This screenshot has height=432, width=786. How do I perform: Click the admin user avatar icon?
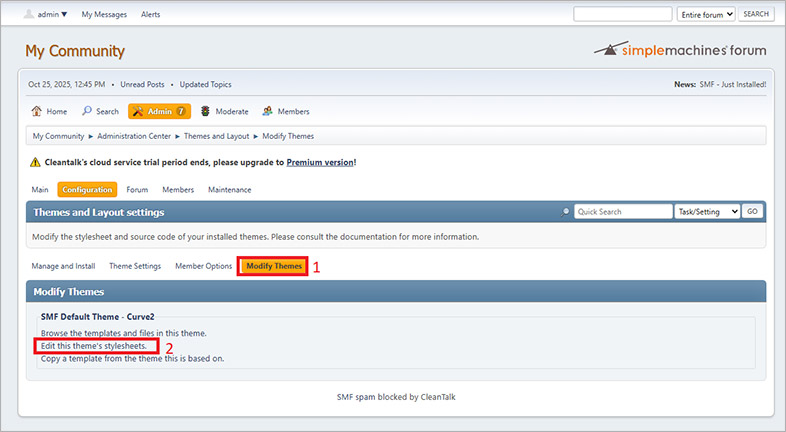point(29,14)
